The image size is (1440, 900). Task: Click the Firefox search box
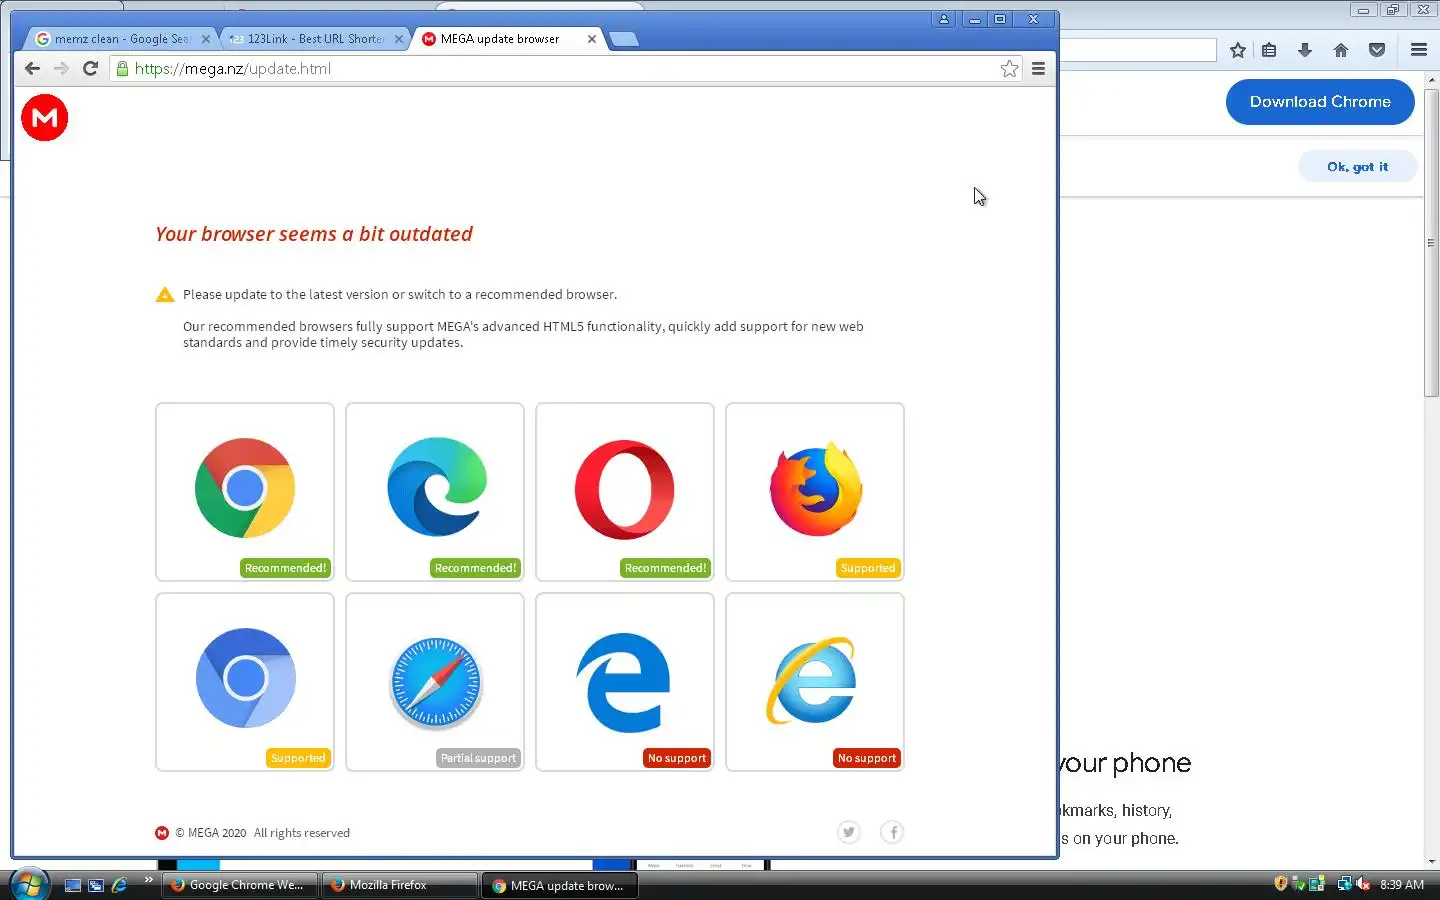click(x=1138, y=50)
